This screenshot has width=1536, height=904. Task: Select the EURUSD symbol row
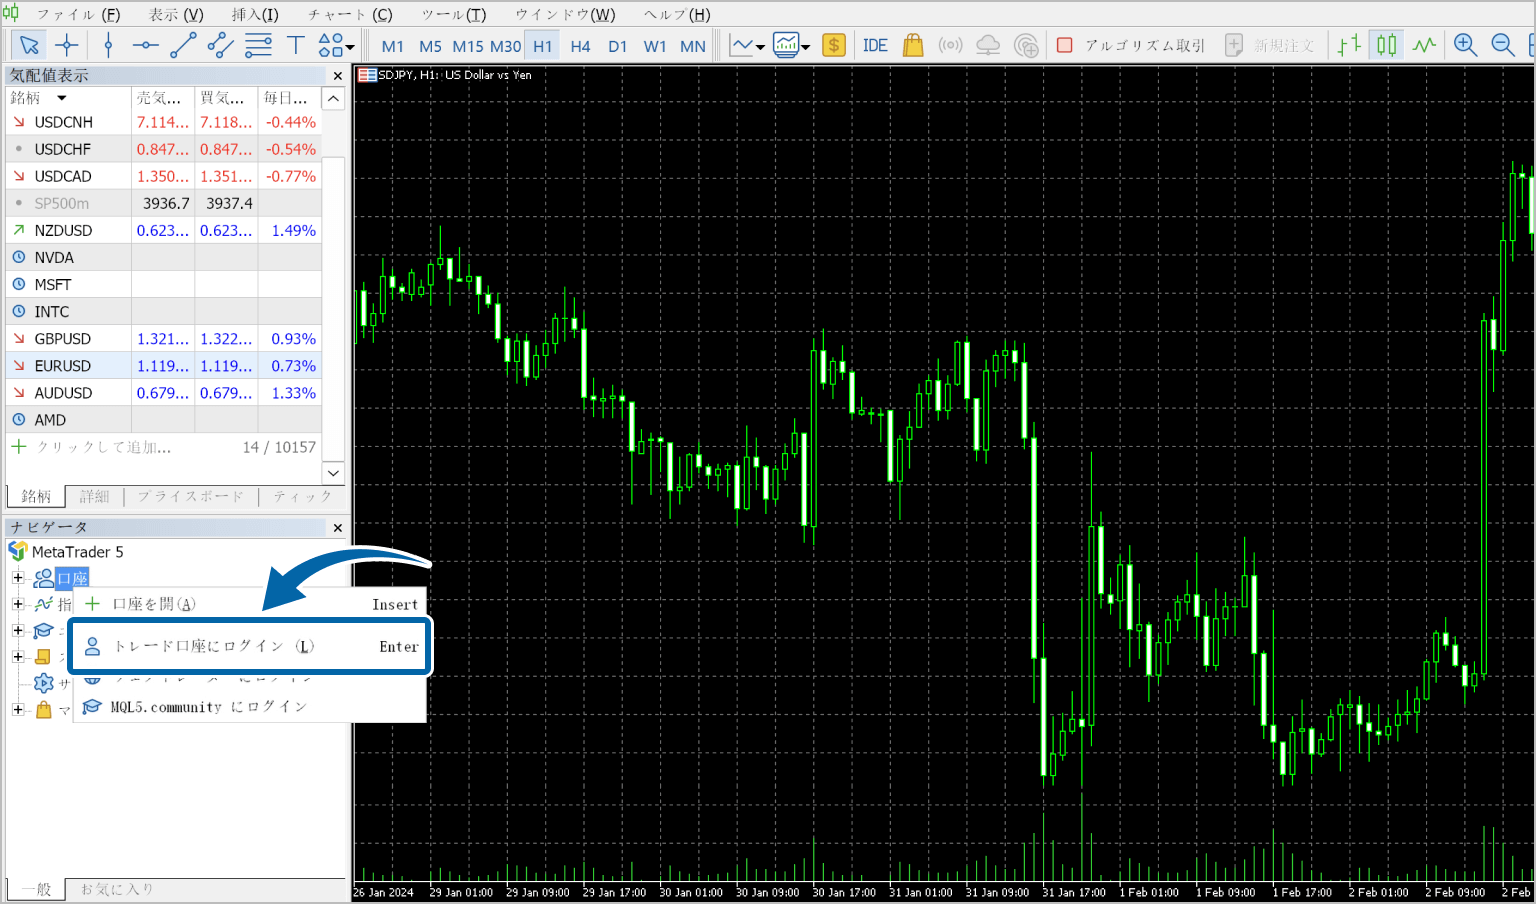tap(164, 366)
